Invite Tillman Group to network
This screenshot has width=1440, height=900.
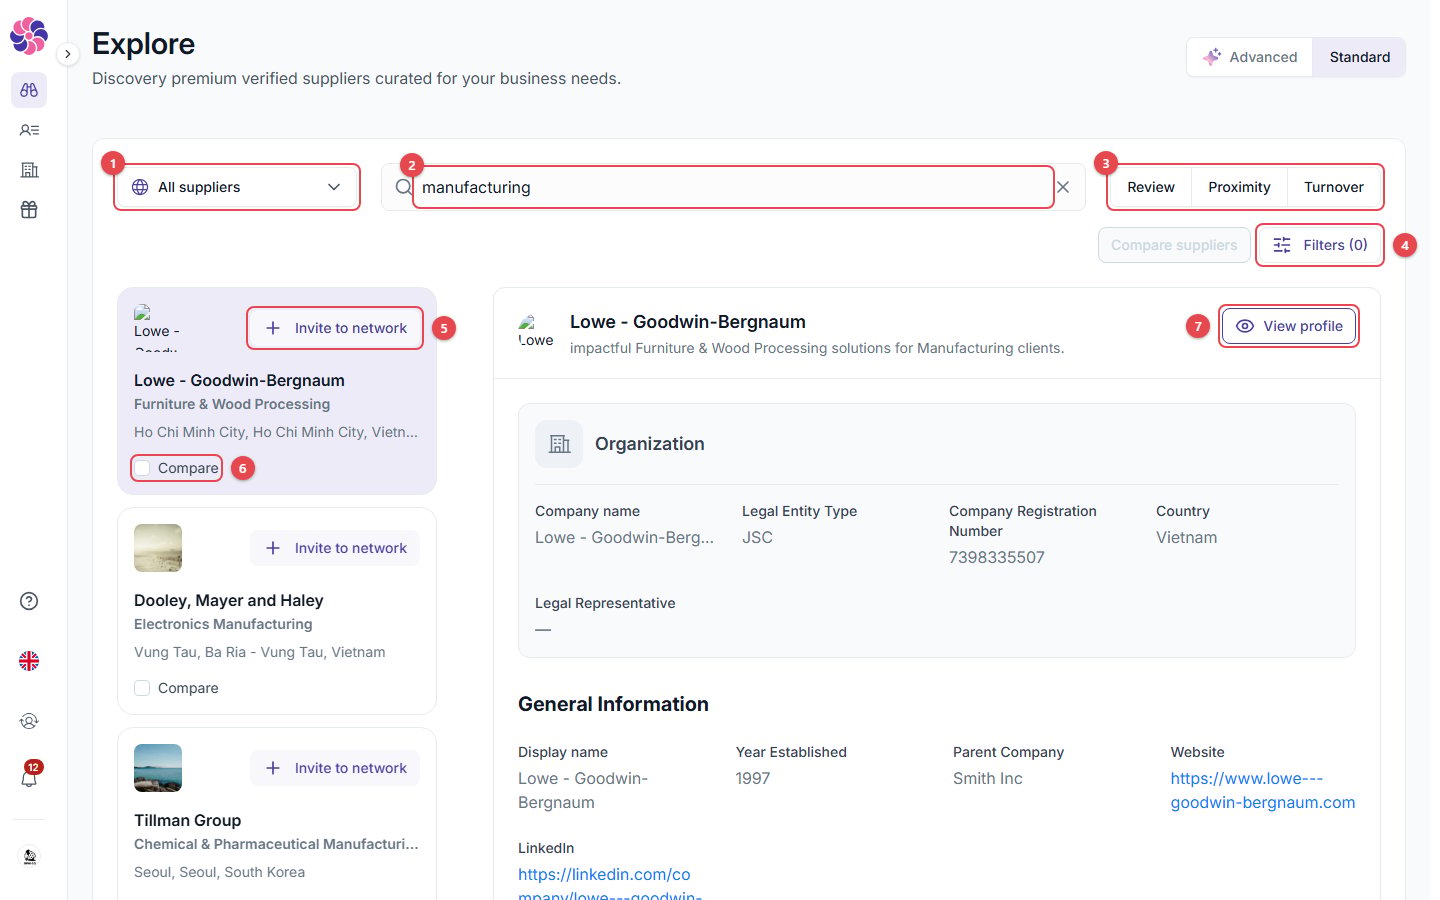point(335,768)
